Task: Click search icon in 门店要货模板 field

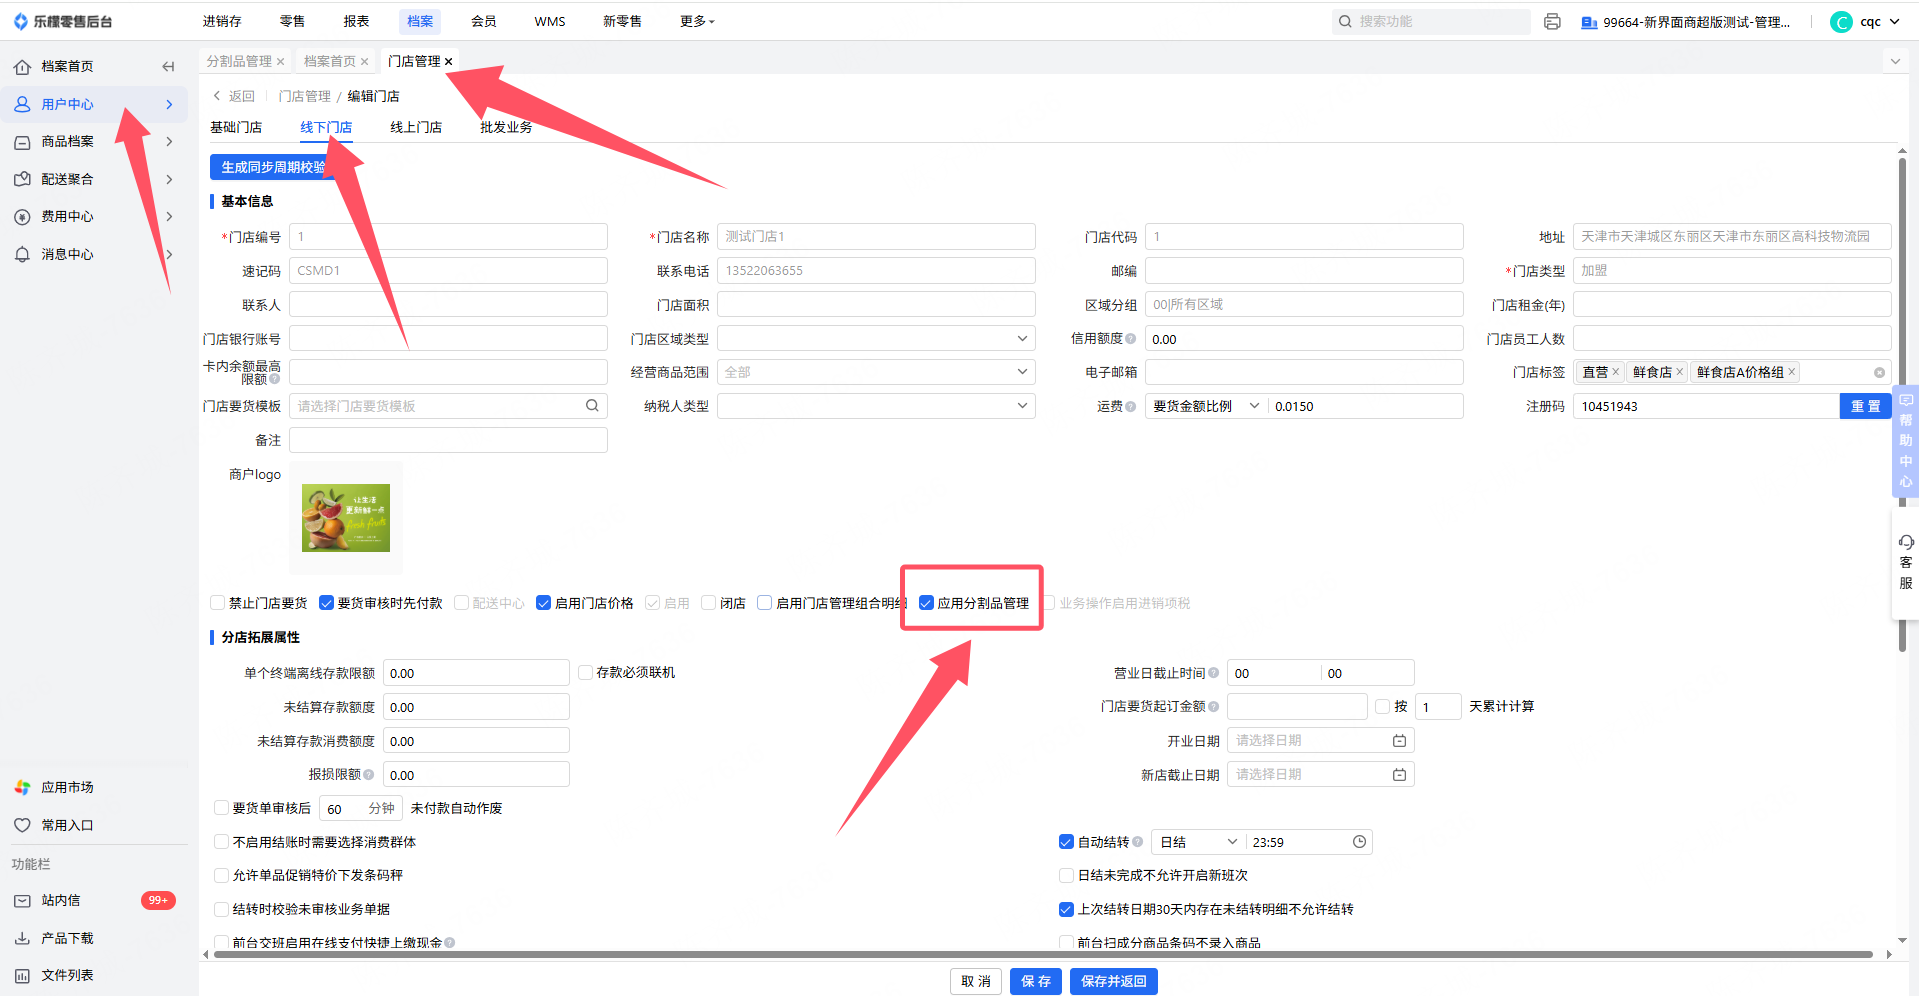Action: [x=592, y=405]
